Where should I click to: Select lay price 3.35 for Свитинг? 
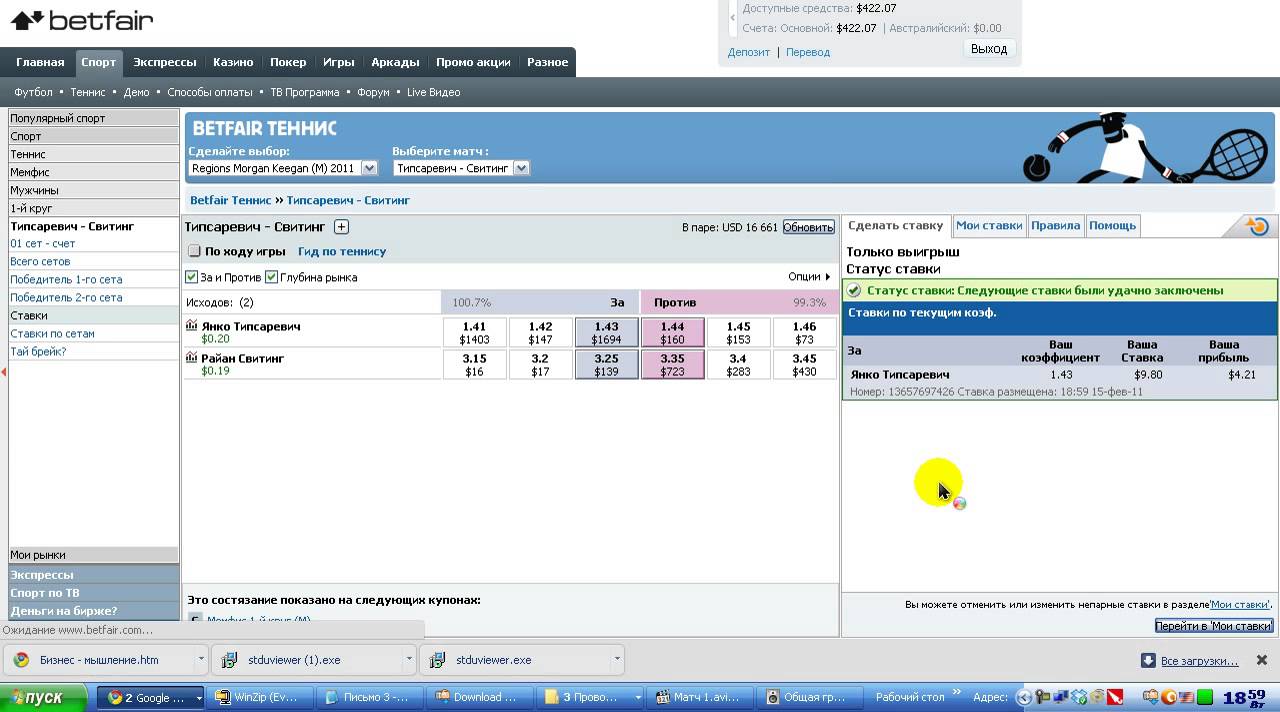[x=672, y=364]
